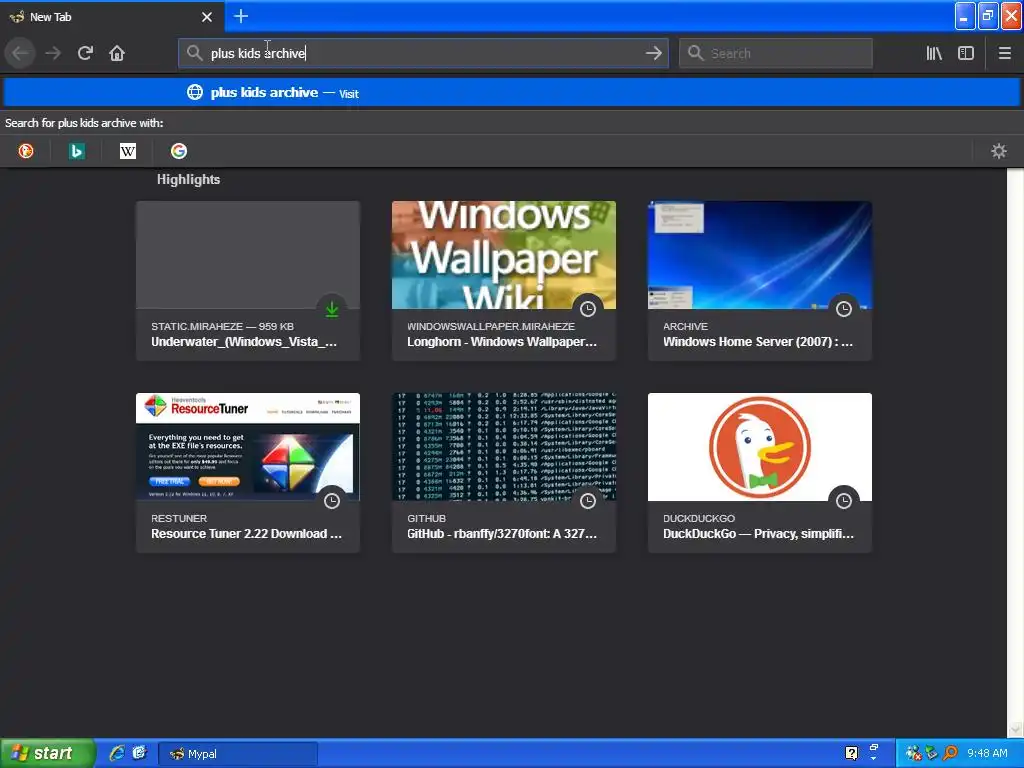
Task: Open the DuckDuckGo duck logo thumbnail
Action: click(x=760, y=447)
